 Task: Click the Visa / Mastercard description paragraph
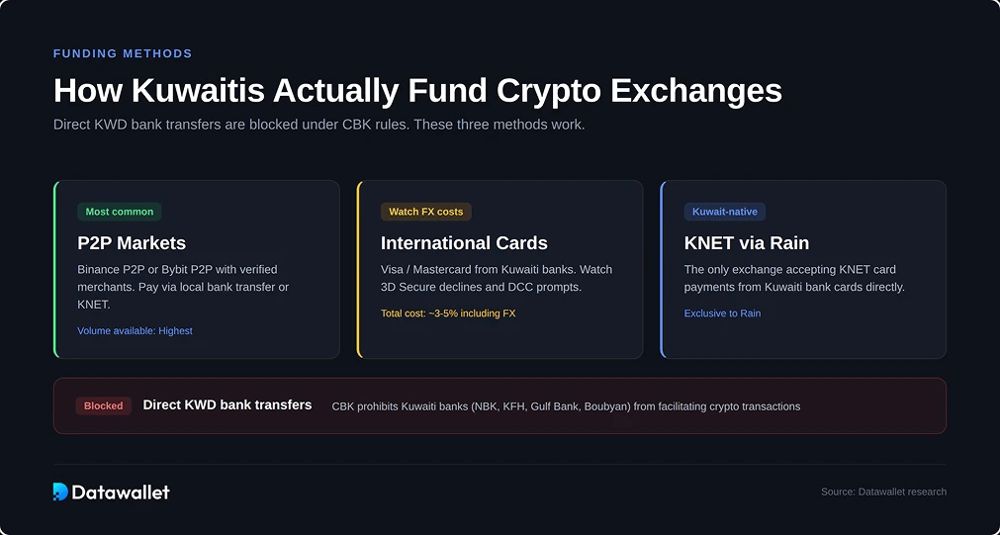(496, 278)
